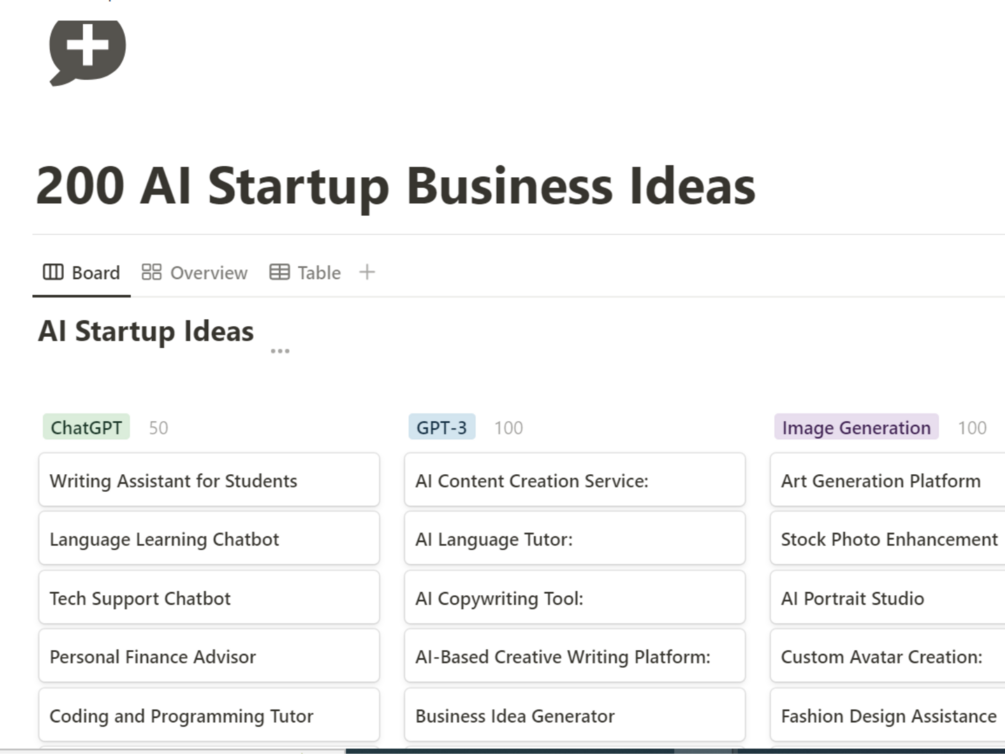Select the AI Copywriting Tool card
Image resolution: width=1005 pixels, height=754 pixels.
[575, 598]
